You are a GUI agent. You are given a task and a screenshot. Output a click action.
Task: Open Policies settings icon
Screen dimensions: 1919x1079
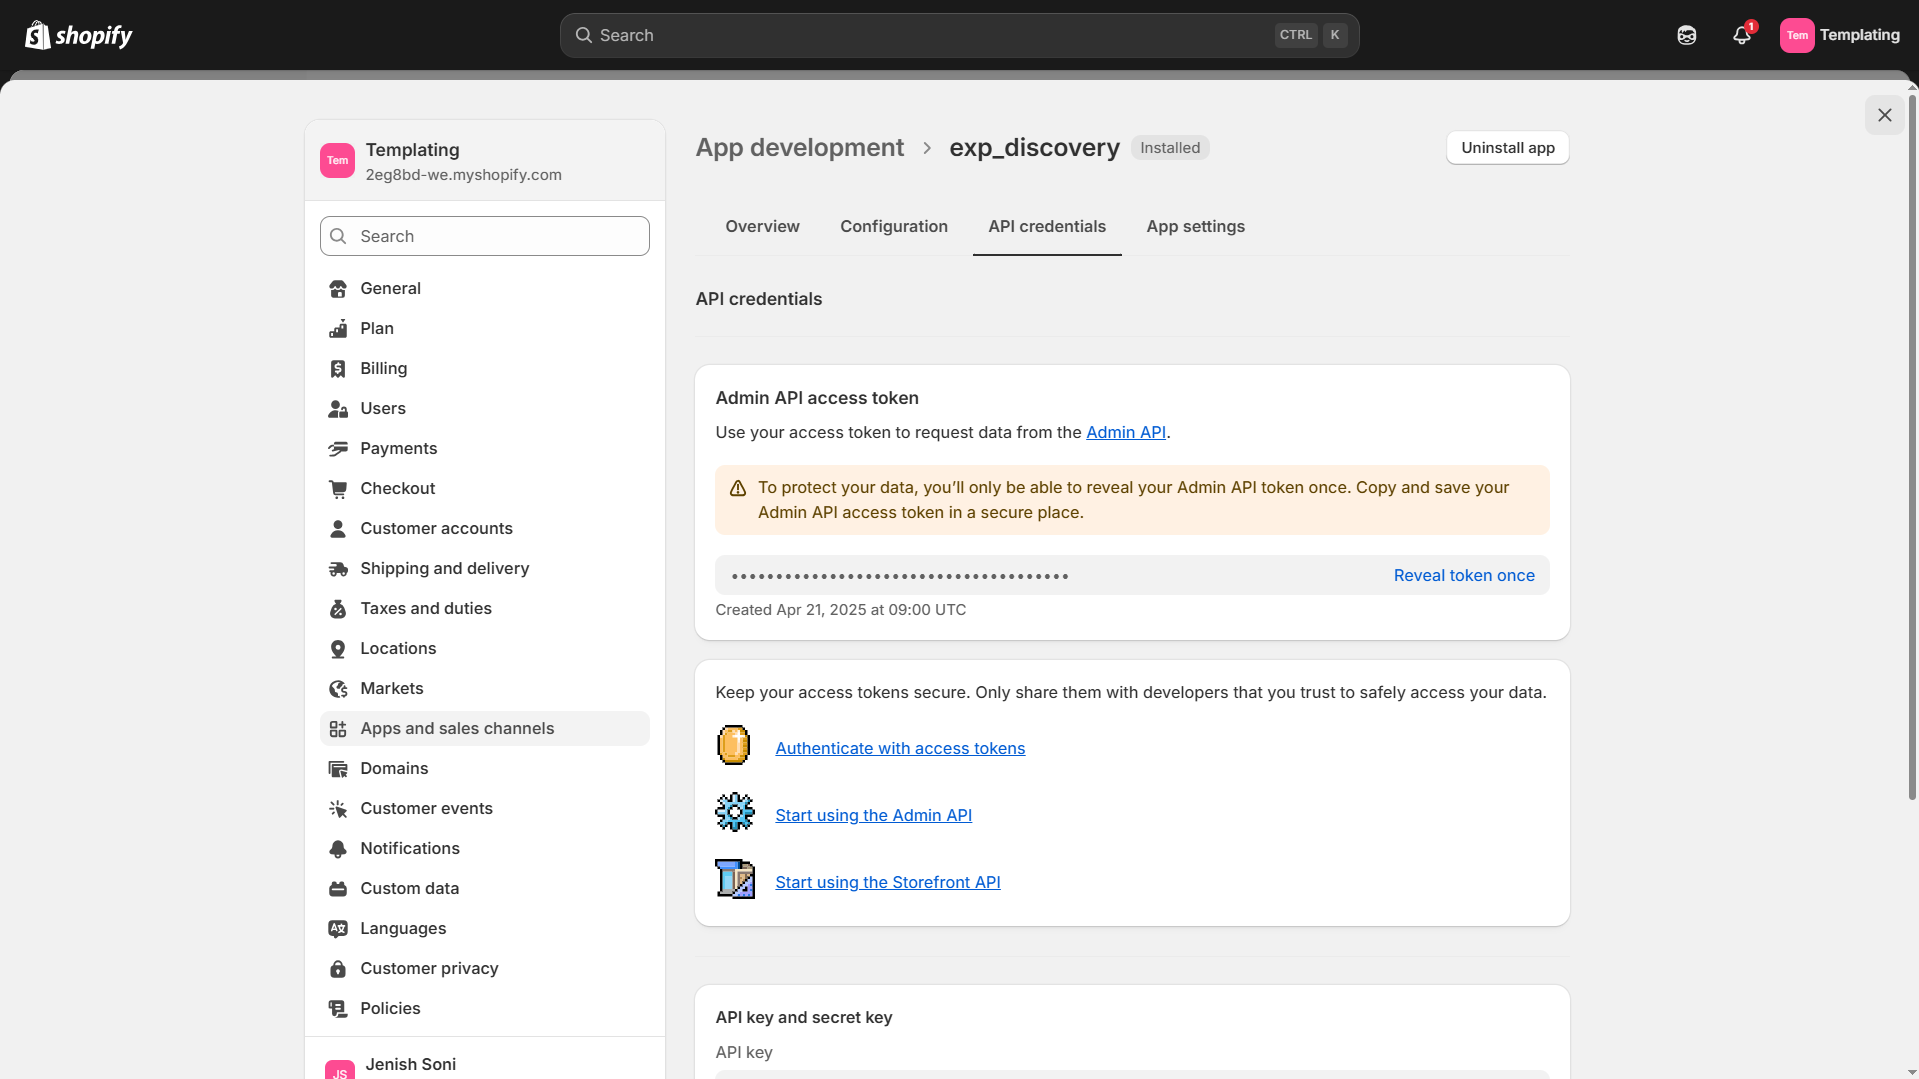point(338,1009)
